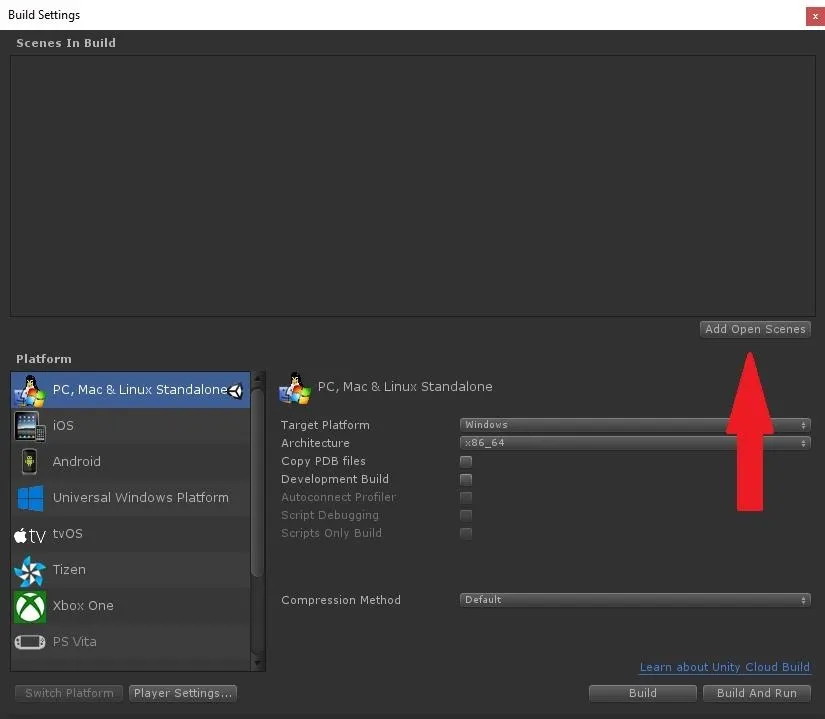Choose Universal Windows Platform from the list
The width and height of the screenshot is (825, 719).
130,498
